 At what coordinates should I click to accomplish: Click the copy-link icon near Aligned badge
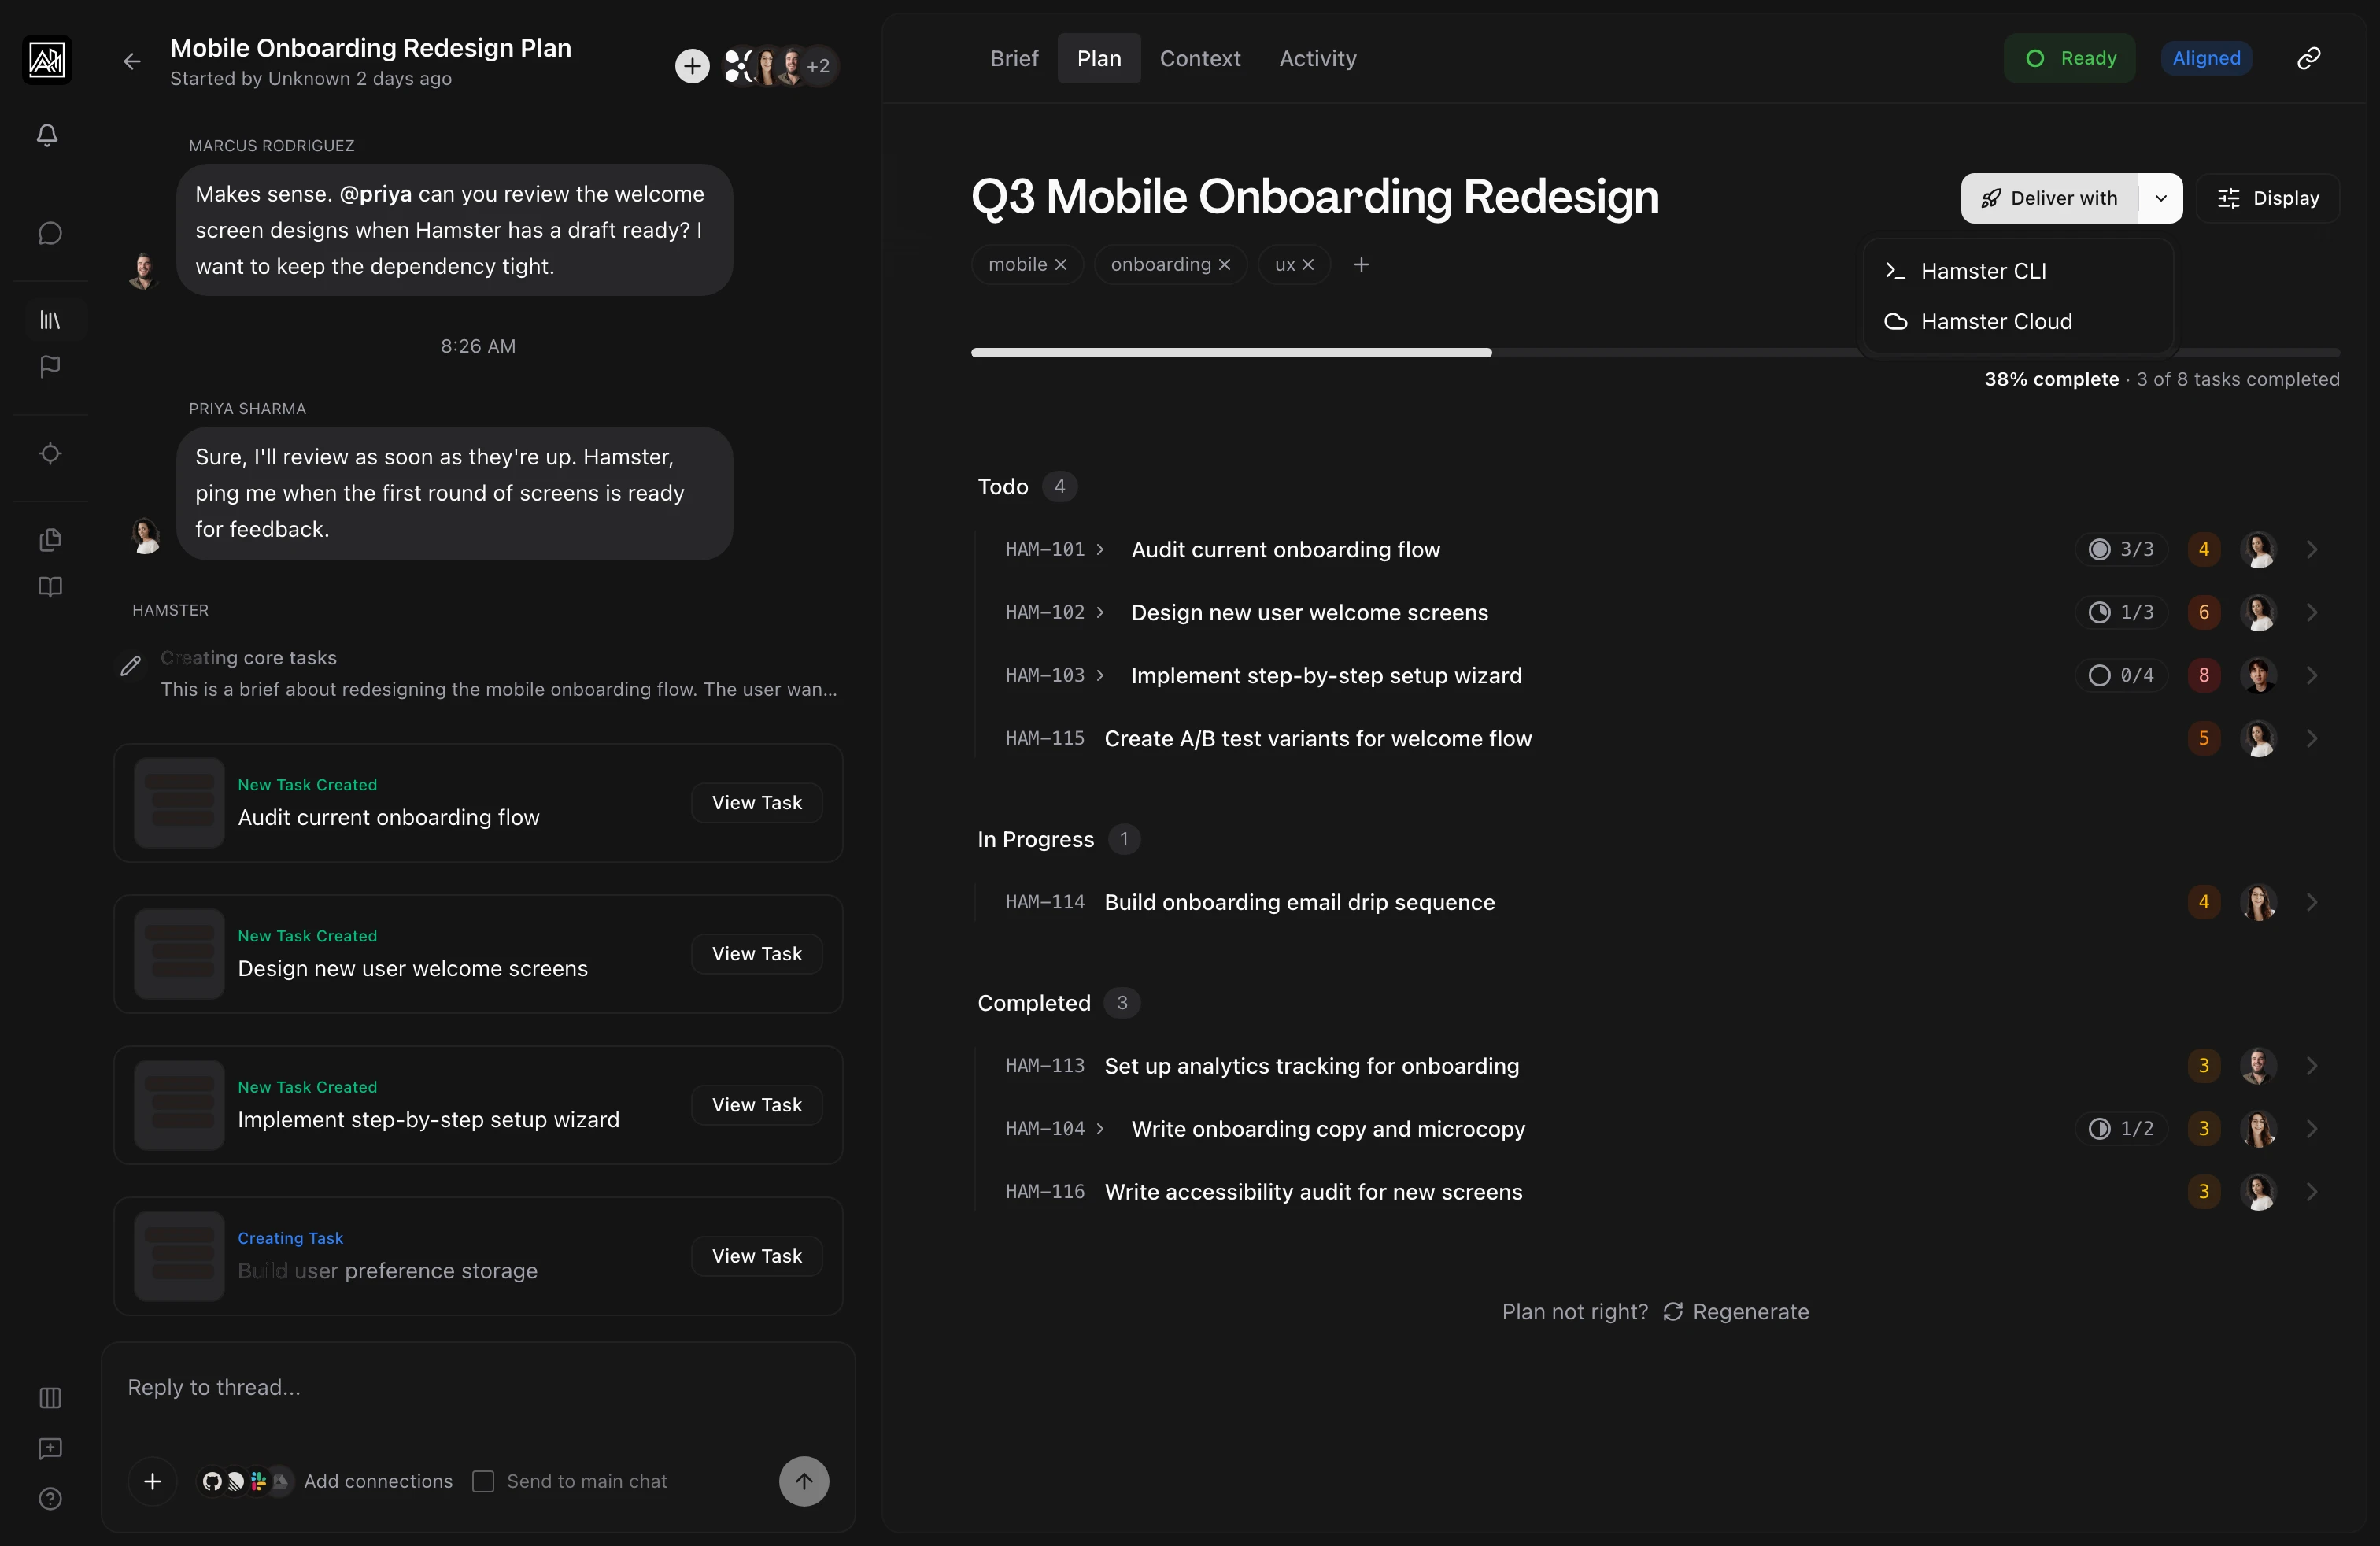[2308, 57]
